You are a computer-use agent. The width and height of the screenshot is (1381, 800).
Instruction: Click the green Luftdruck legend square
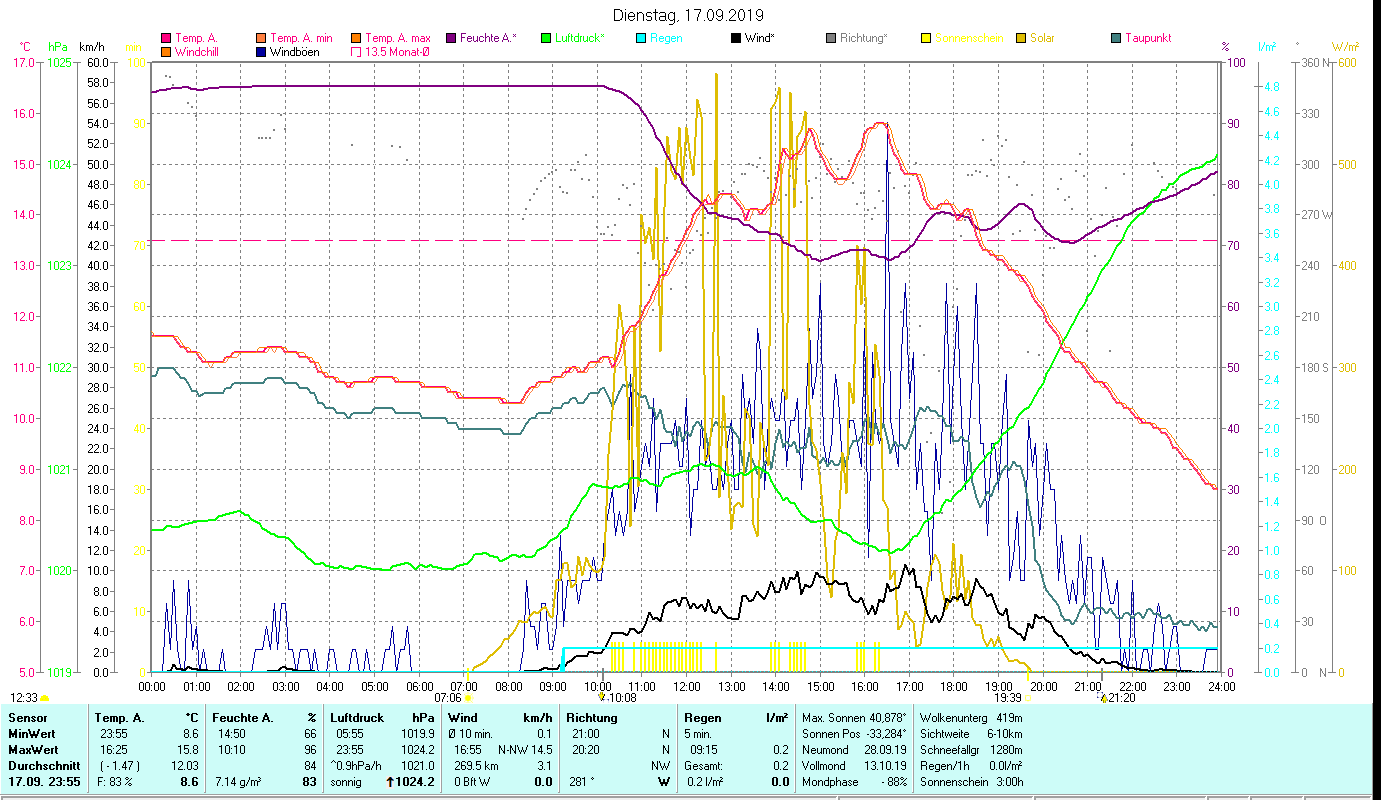(545, 38)
